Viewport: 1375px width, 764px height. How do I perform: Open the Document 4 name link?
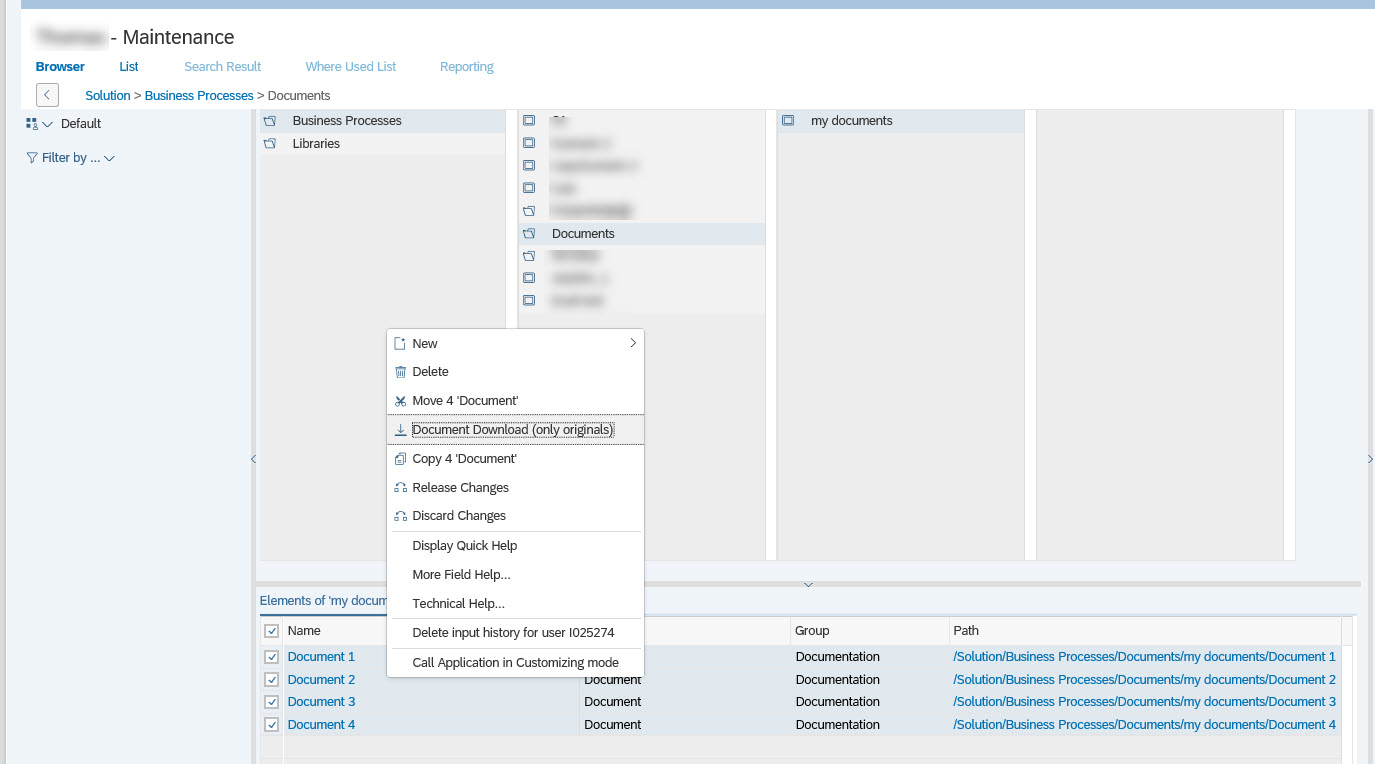(321, 725)
